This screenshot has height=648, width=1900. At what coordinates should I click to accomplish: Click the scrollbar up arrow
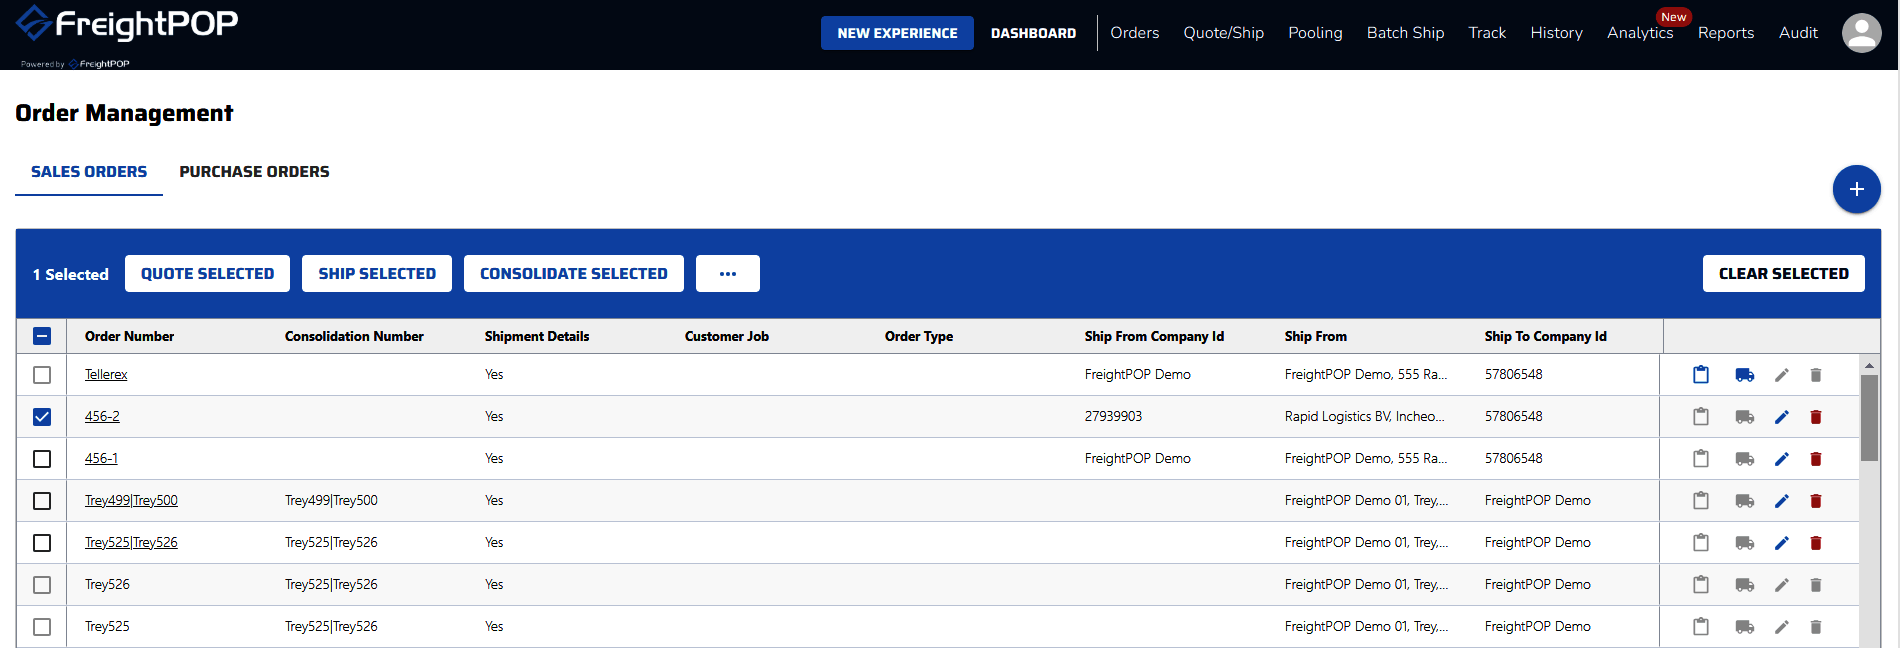coord(1869,366)
